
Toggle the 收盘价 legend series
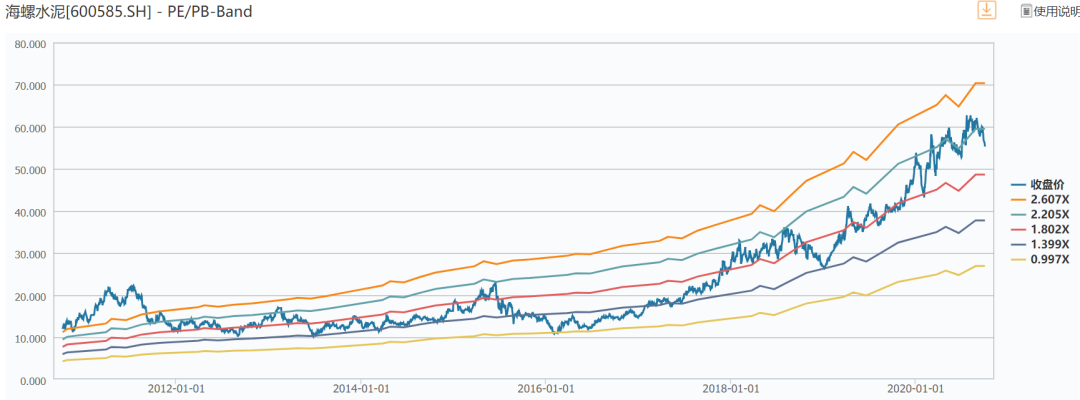coord(1039,185)
